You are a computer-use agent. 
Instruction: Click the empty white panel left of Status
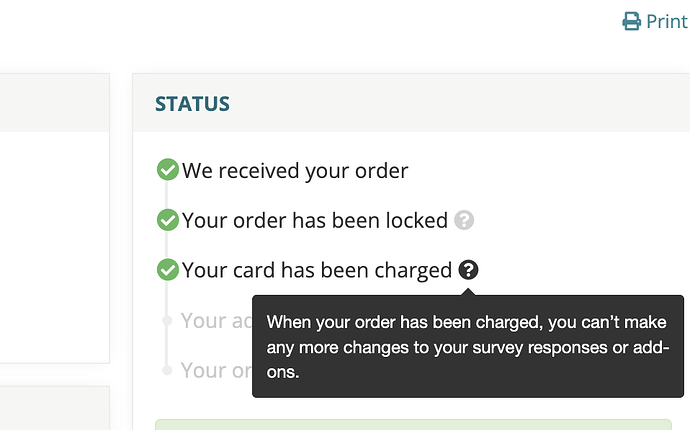(x=55, y=247)
